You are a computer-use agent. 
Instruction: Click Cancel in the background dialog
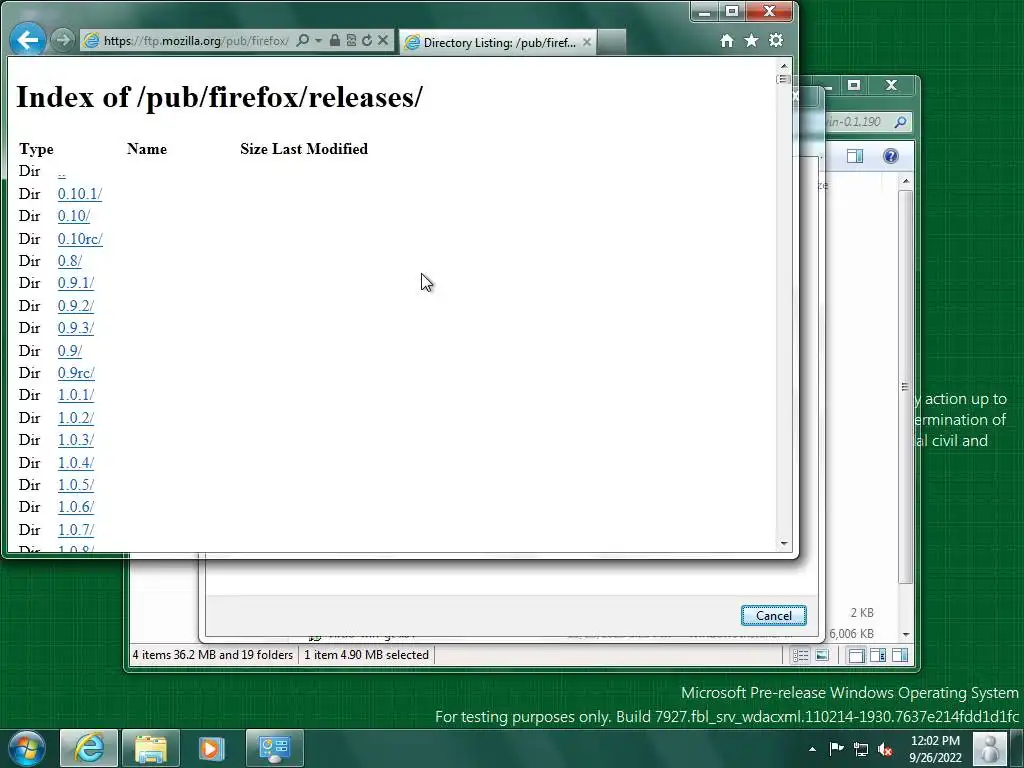(x=774, y=616)
